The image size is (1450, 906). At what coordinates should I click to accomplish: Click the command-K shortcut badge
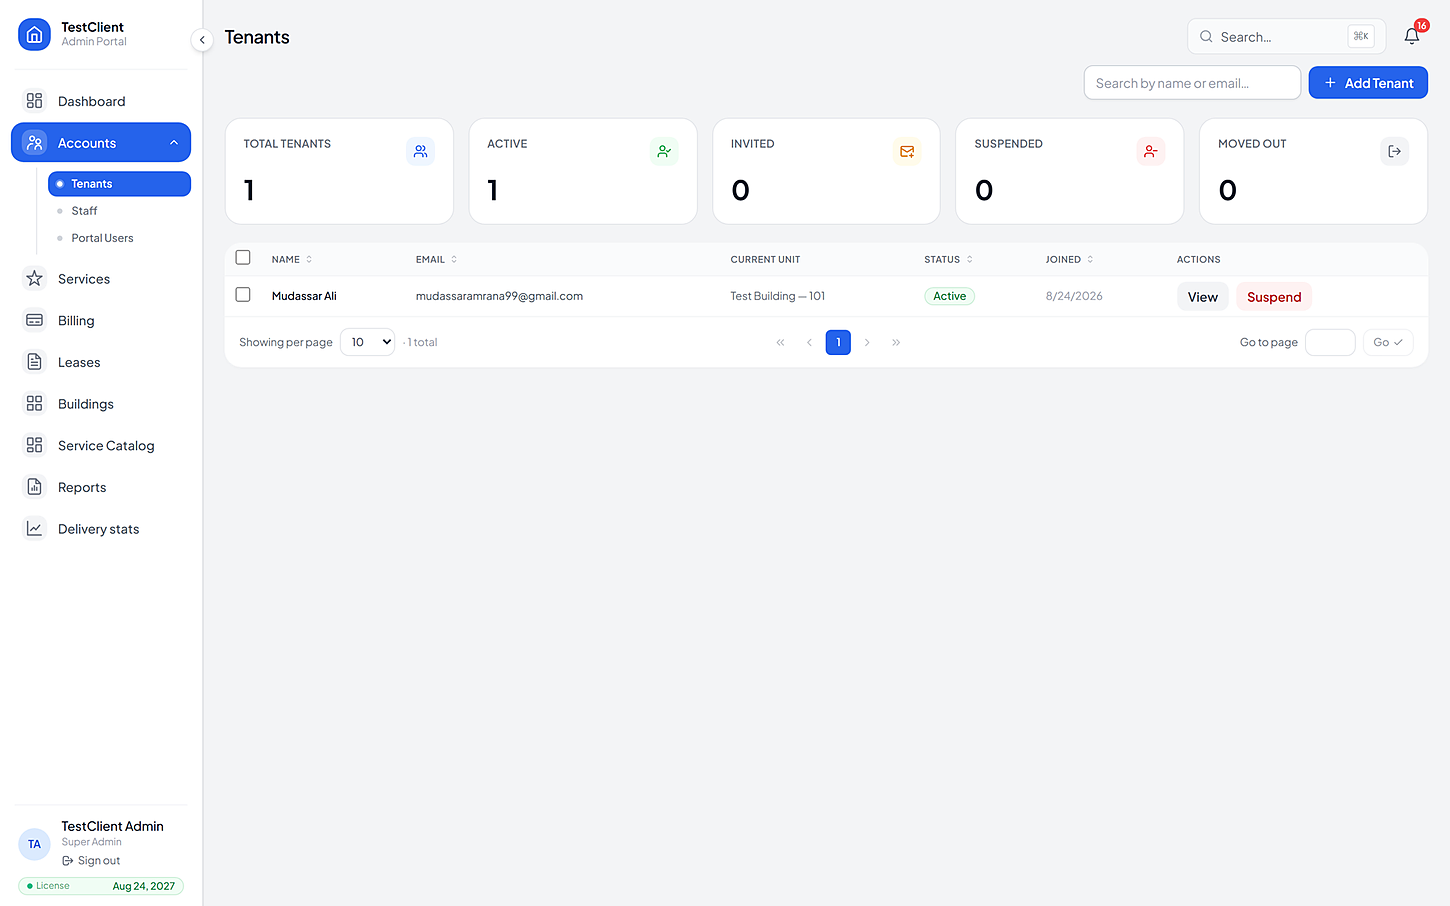pos(1361,37)
